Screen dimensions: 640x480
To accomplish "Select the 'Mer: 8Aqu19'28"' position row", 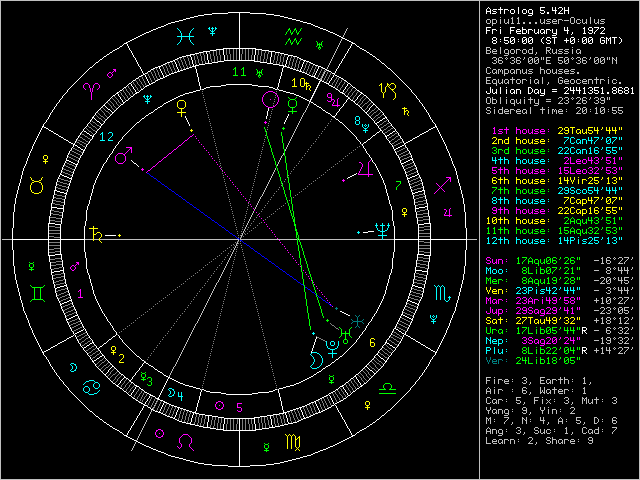I will click(x=560, y=280).
